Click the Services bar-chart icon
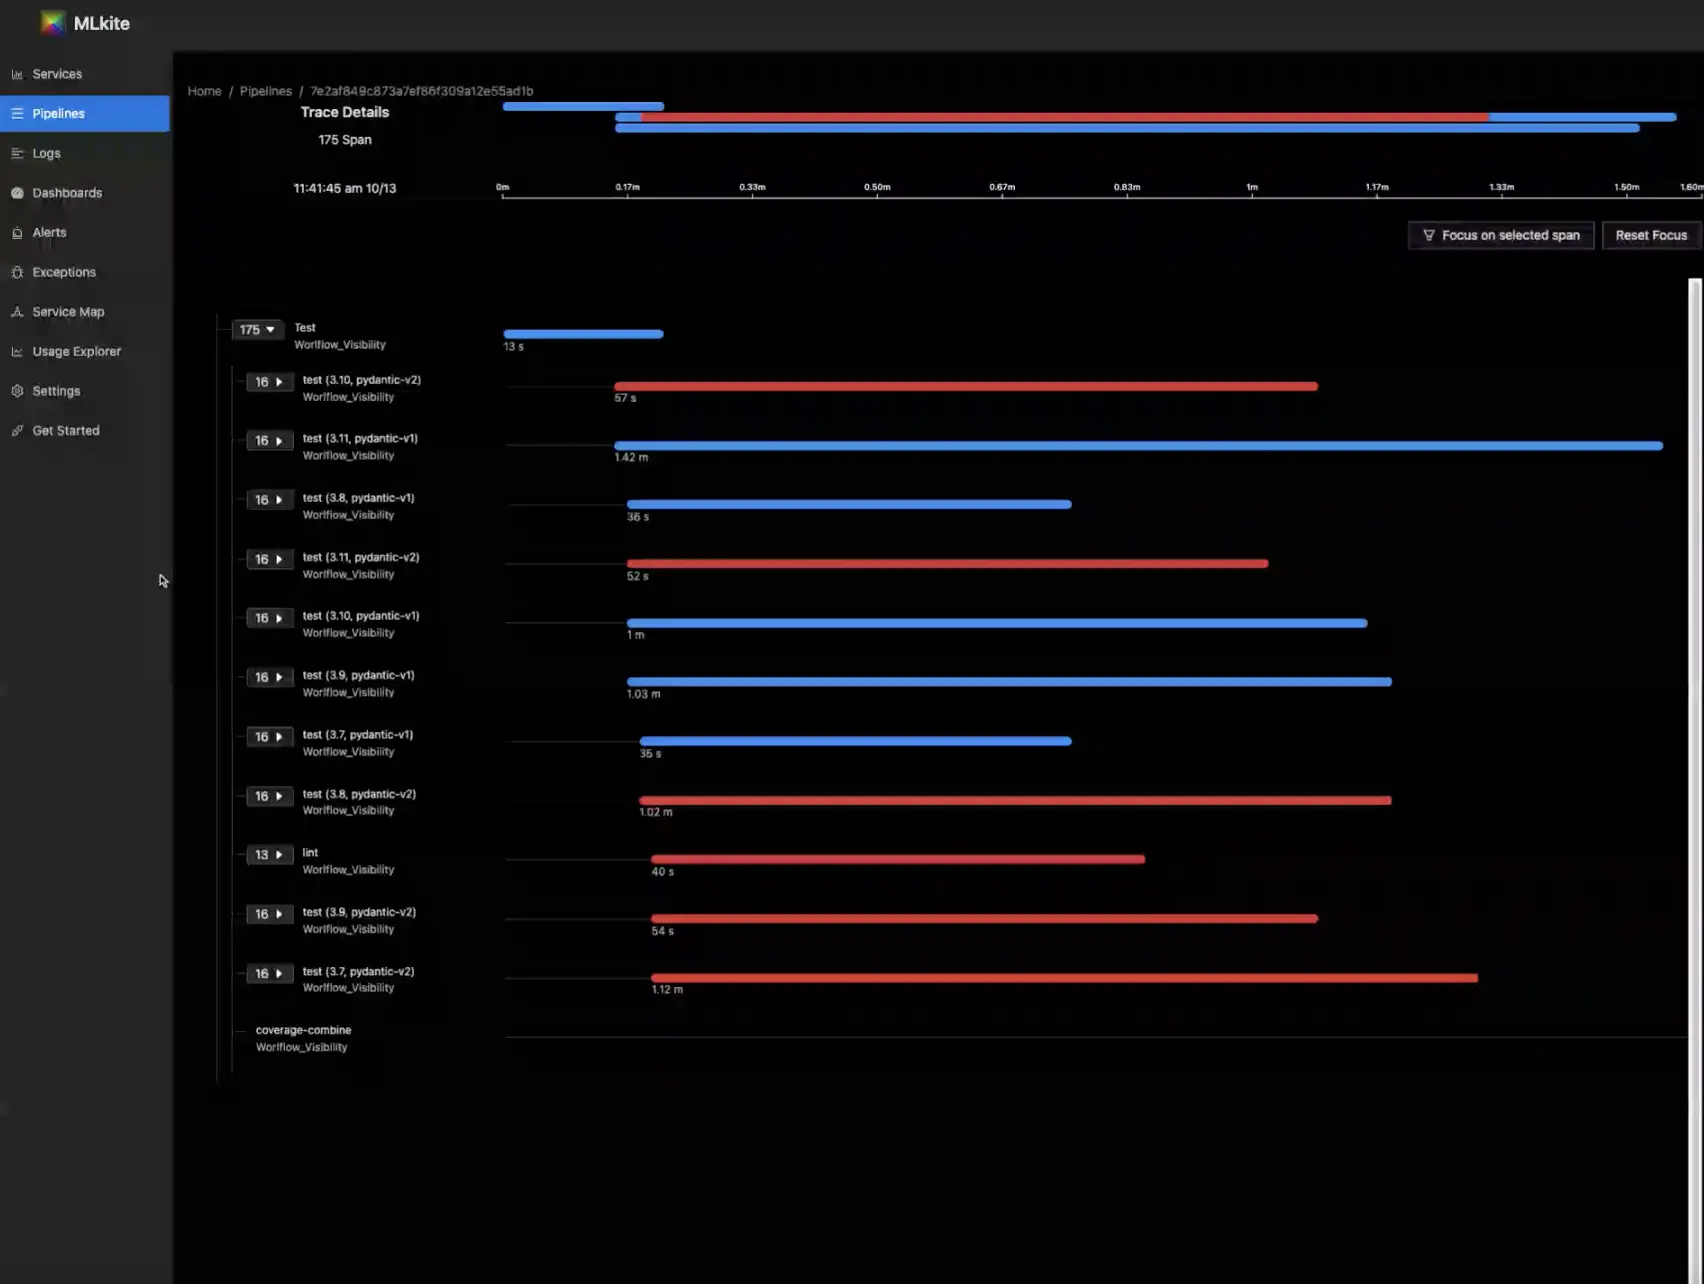This screenshot has height=1284, width=1704. [17, 74]
